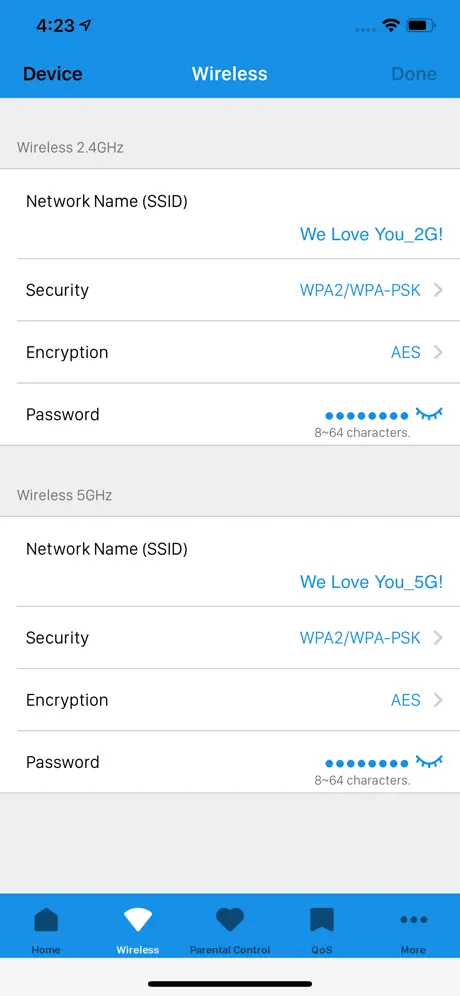Open the 5GHz Encryption AES option
460x996 pixels.
coord(406,700)
